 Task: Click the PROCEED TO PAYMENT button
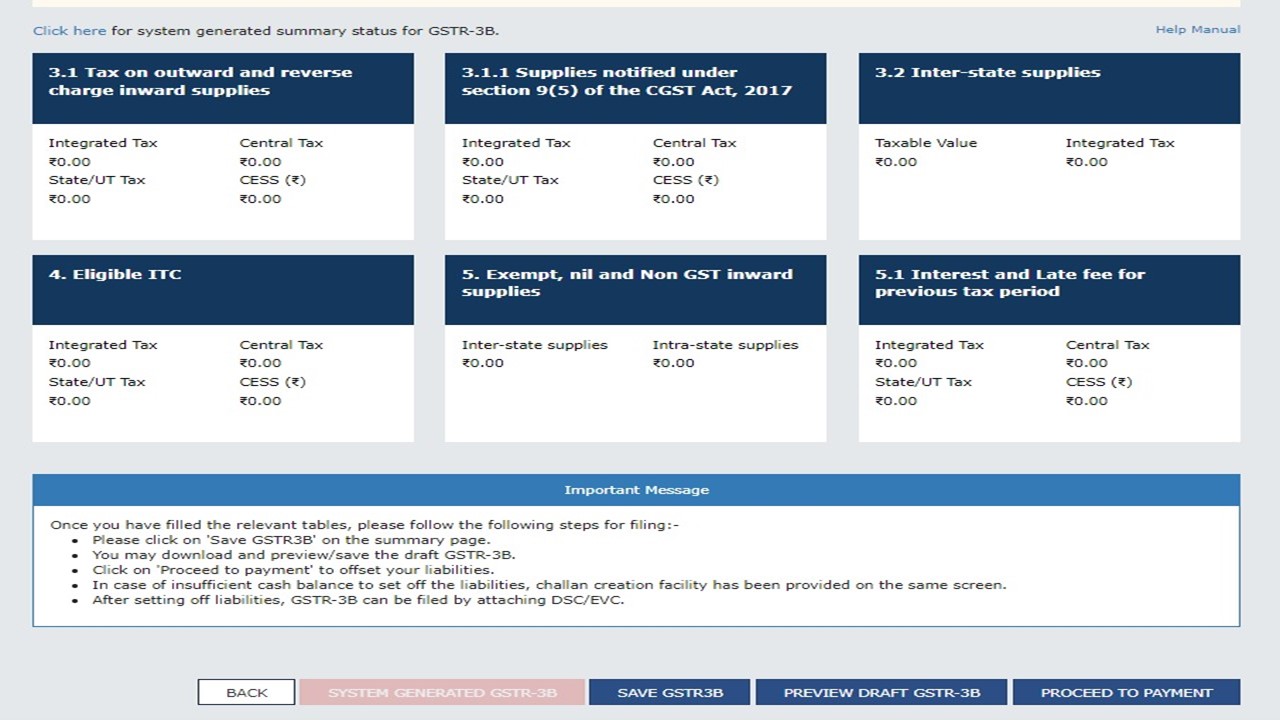pos(1127,692)
